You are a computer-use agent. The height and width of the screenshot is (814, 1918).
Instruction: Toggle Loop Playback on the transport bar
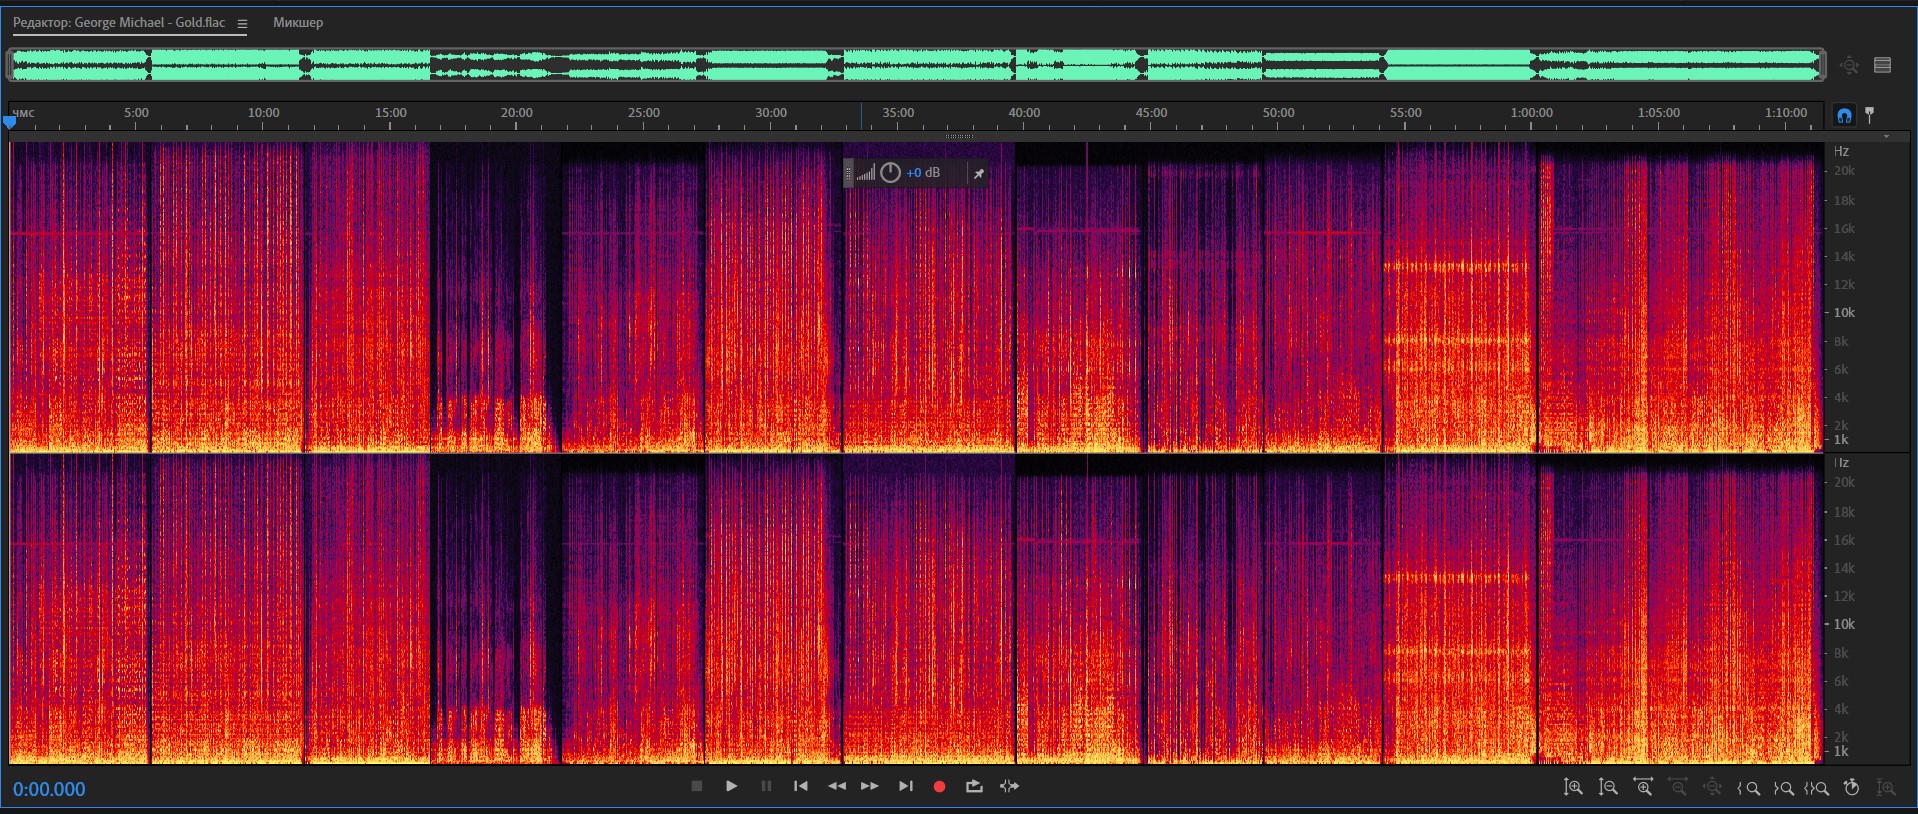pyautogui.click(x=974, y=786)
